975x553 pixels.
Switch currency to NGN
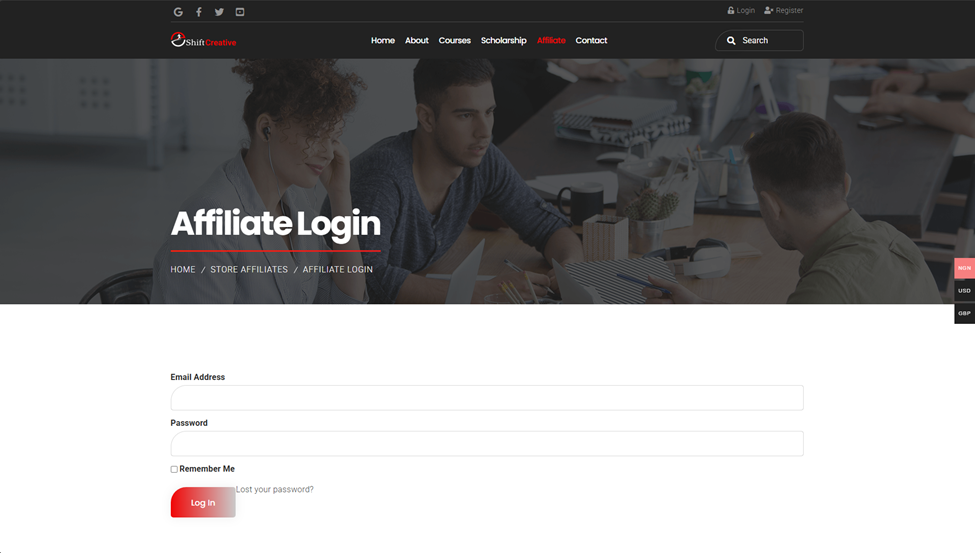pyautogui.click(x=964, y=268)
